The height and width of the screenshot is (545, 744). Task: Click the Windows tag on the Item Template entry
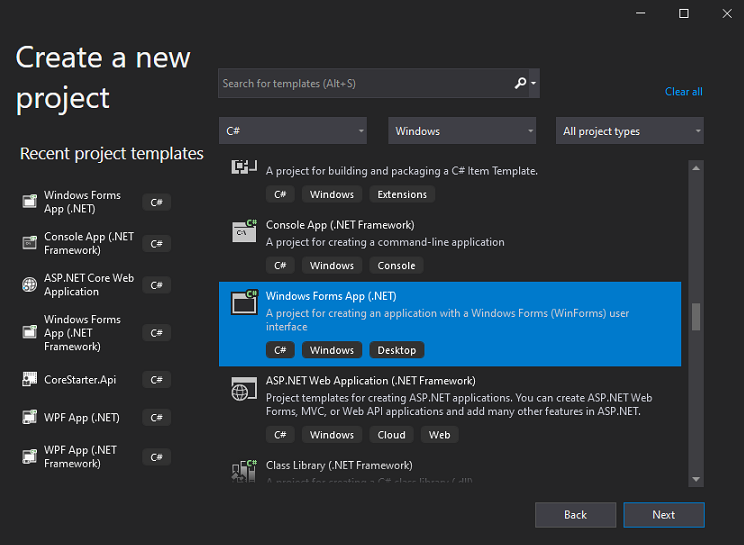point(332,194)
